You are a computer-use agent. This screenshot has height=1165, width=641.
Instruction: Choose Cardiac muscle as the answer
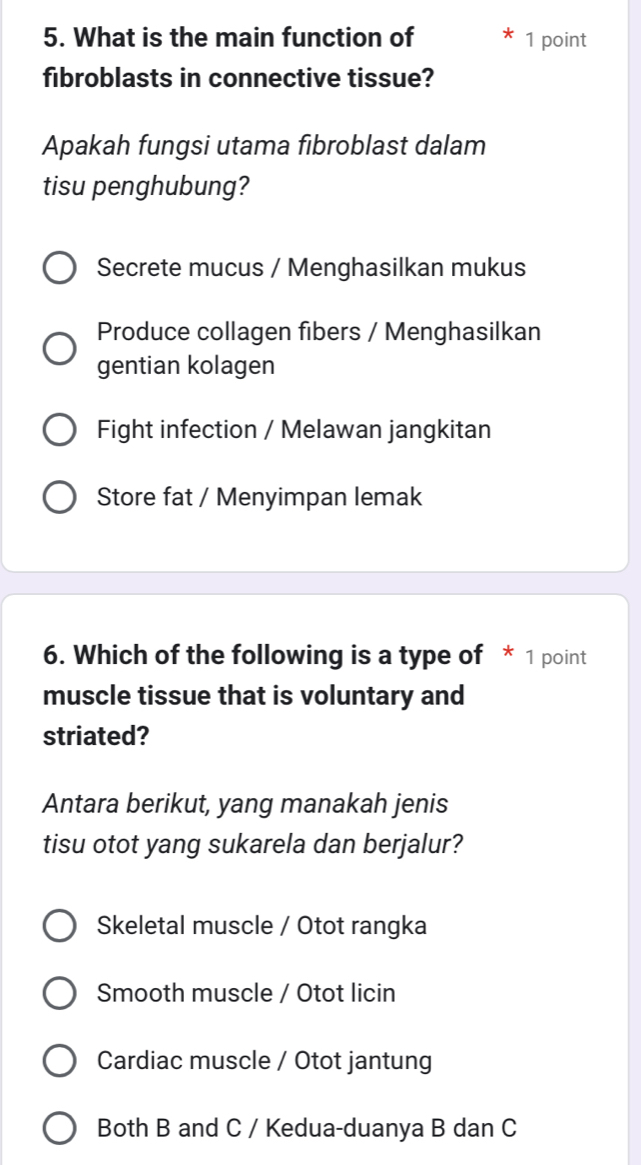tap(60, 1061)
